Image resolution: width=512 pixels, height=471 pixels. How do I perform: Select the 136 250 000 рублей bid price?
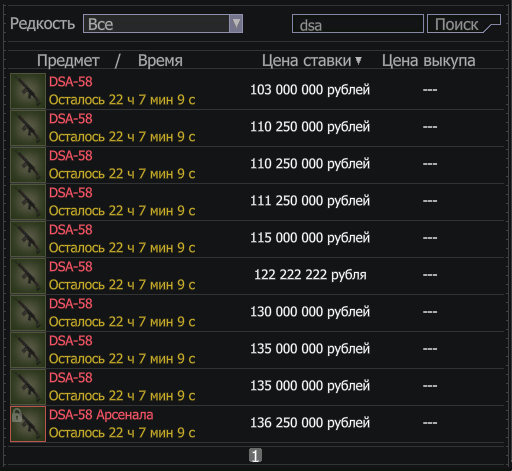click(310, 423)
